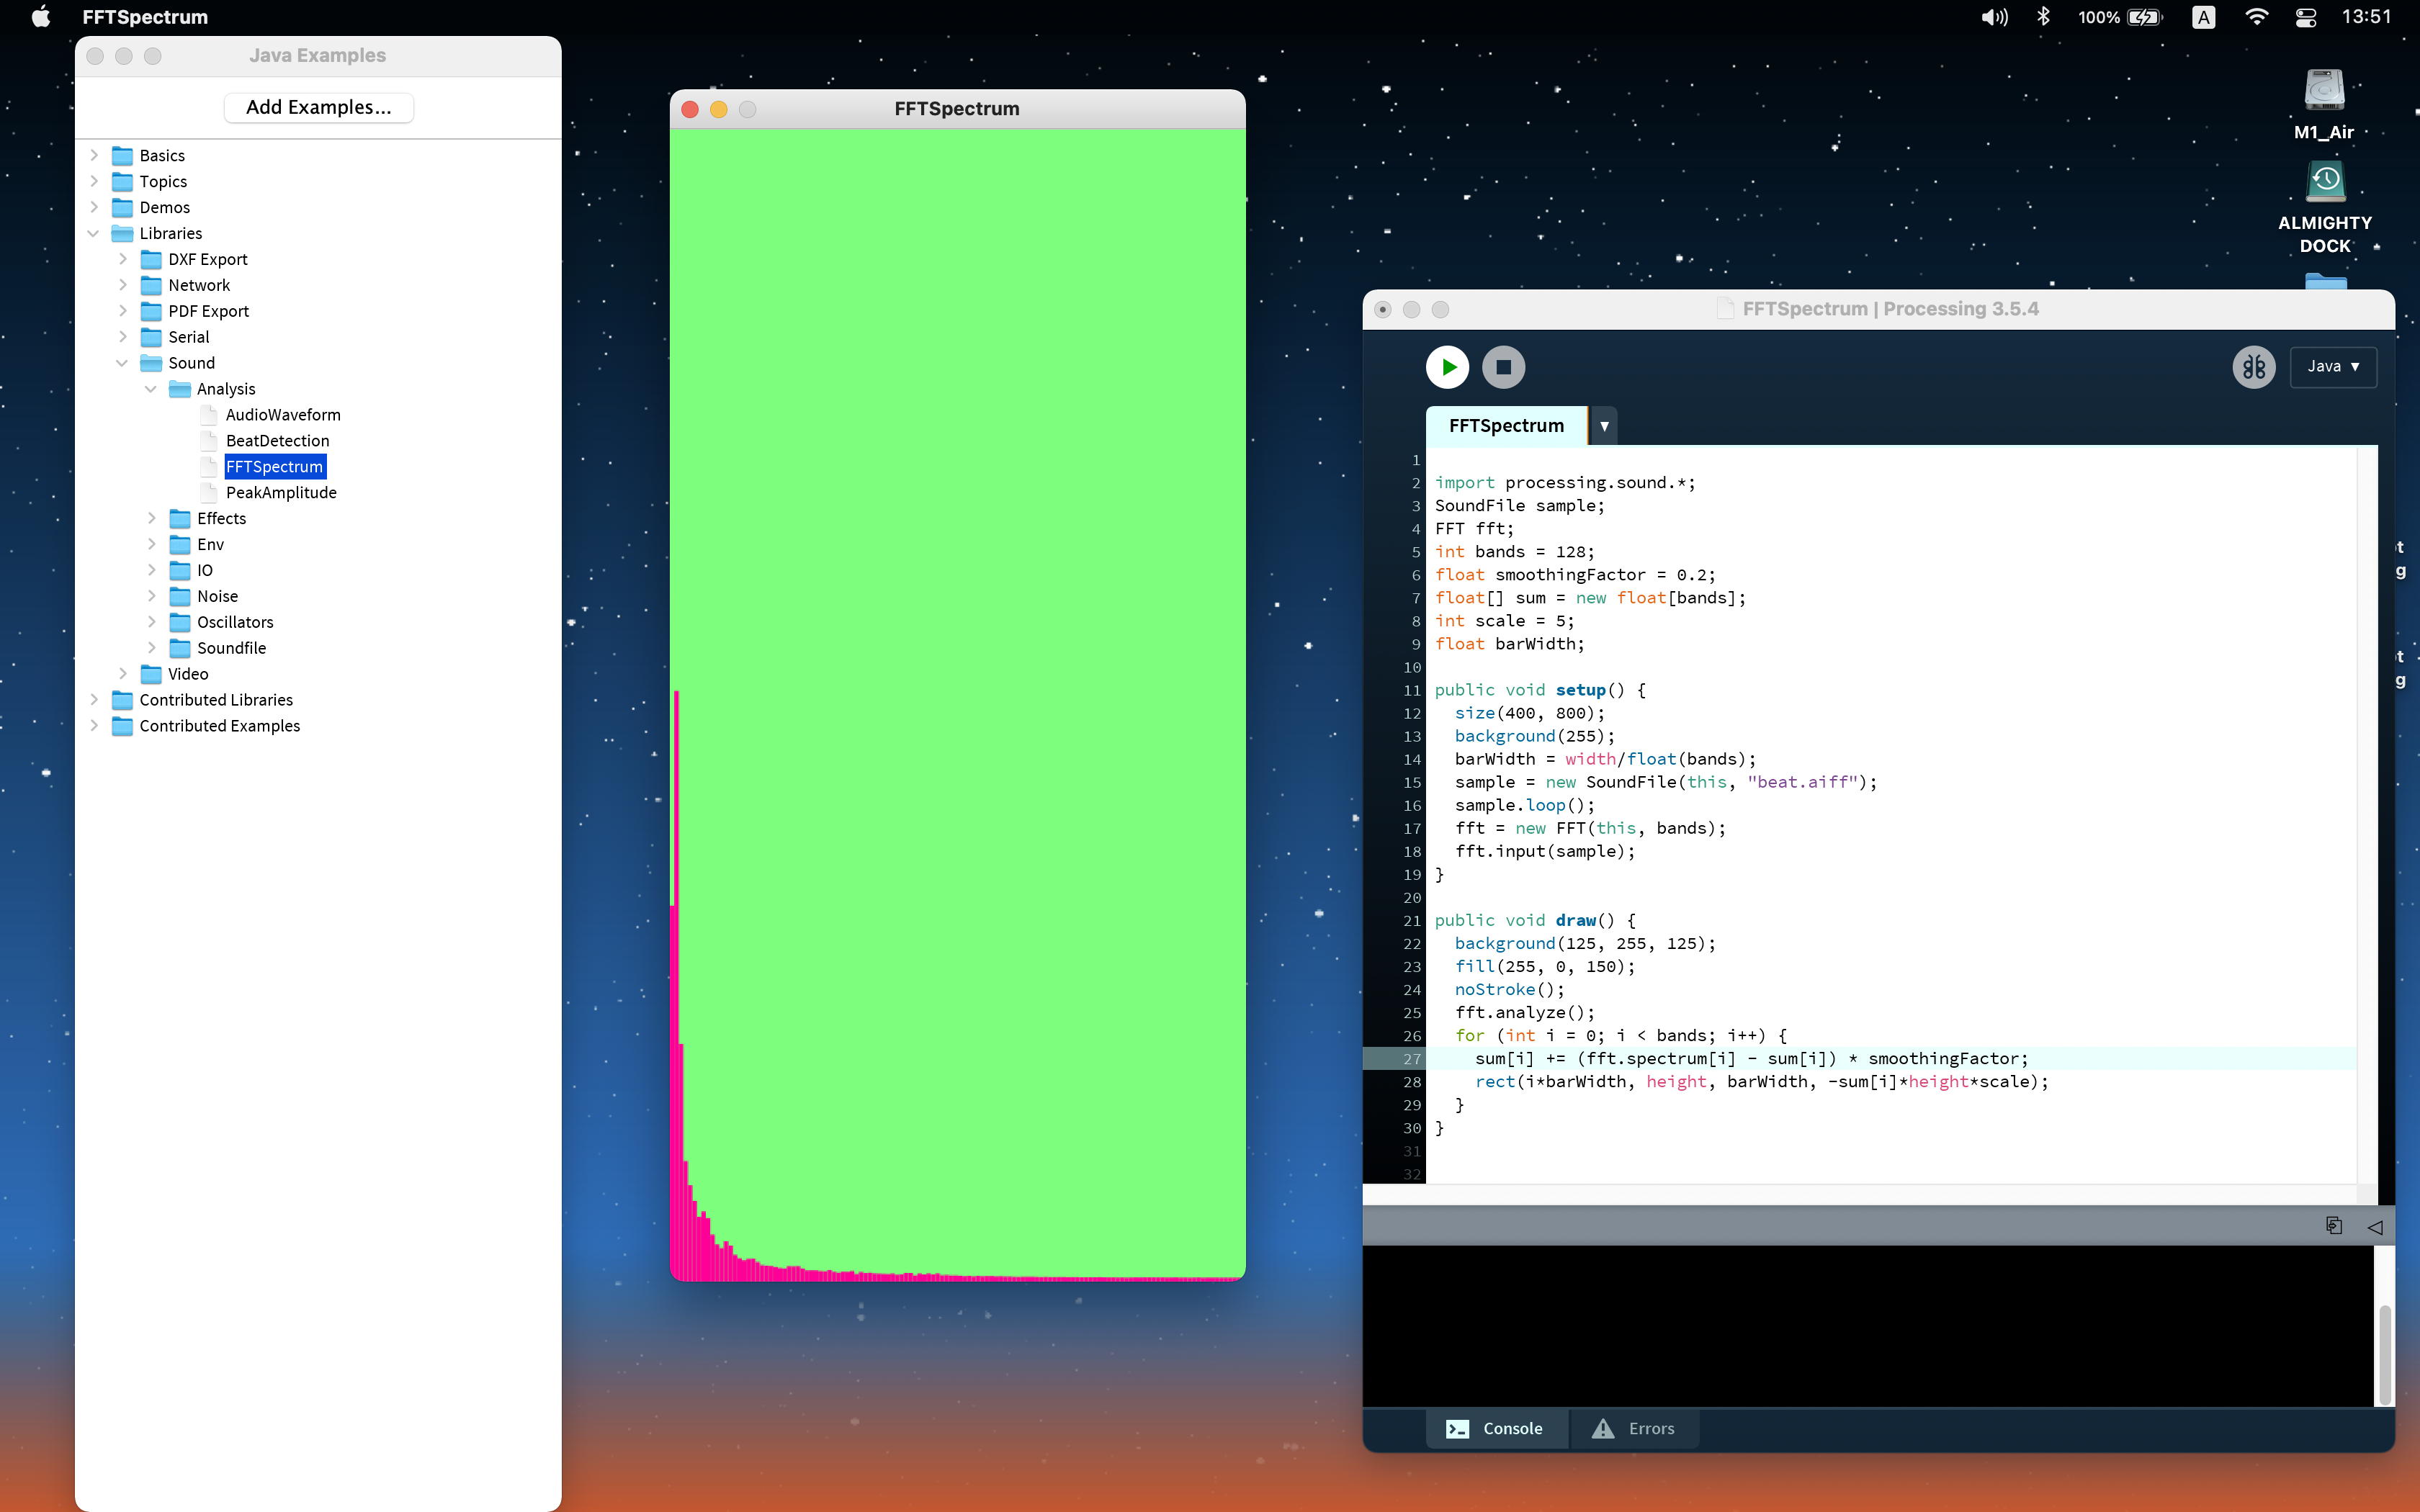Expand the Contributed Libraries folder

94,700
